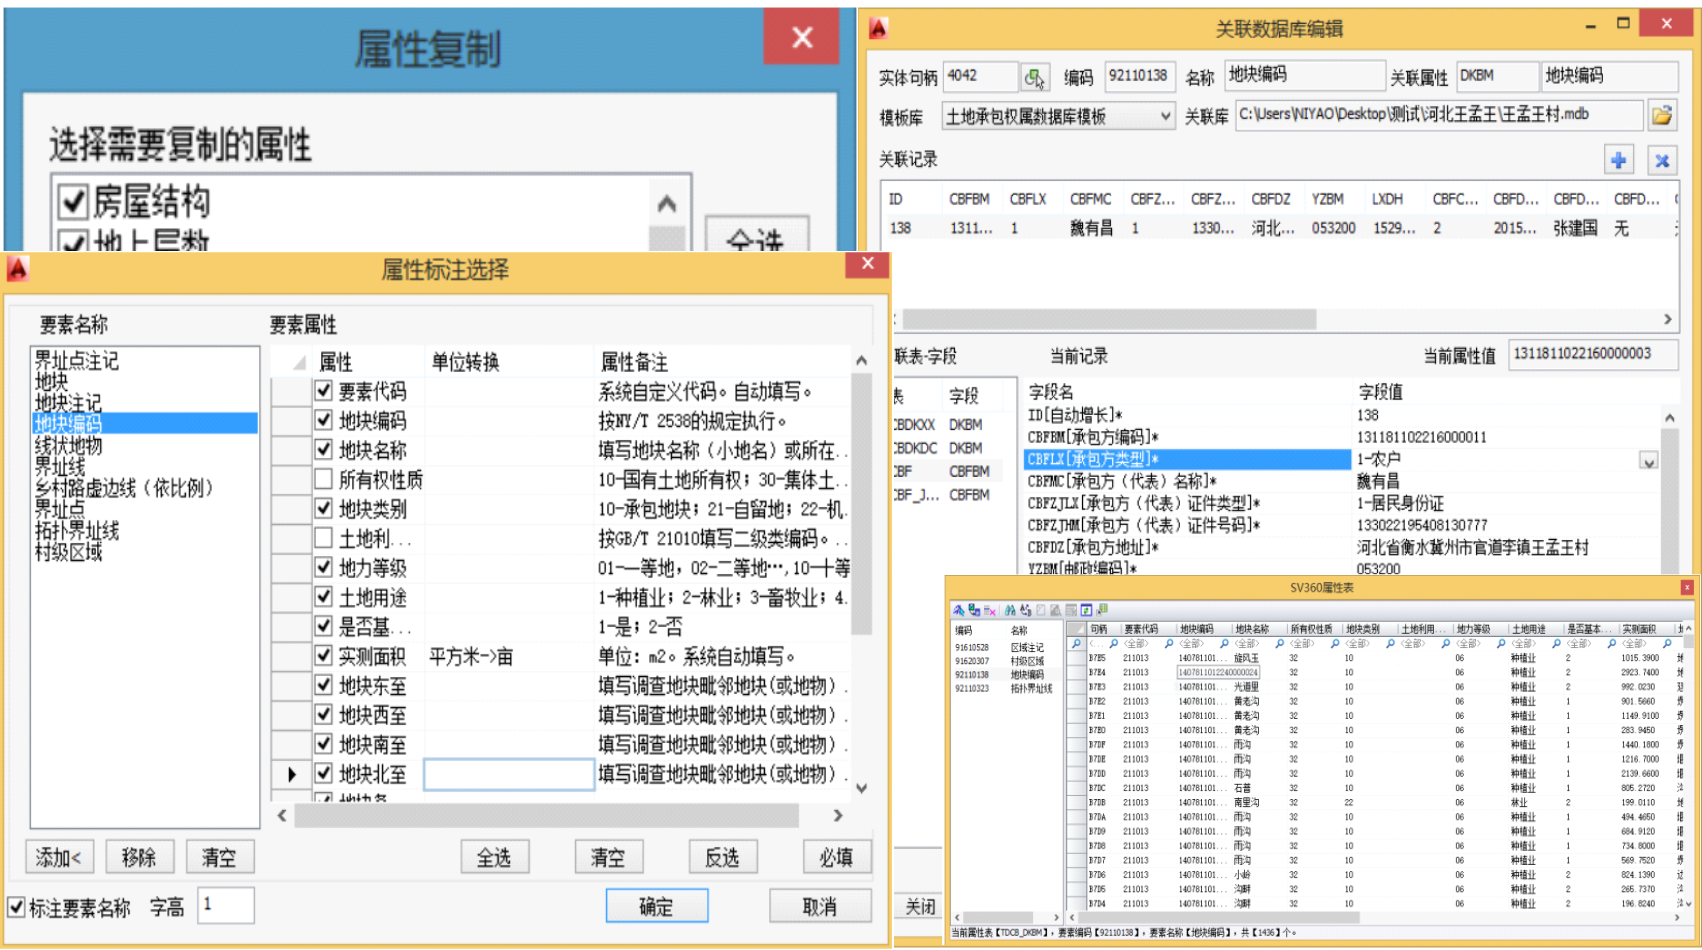Select 界址点注记 in the 要素名称 list
This screenshot has width=1702, height=950.
[77, 361]
